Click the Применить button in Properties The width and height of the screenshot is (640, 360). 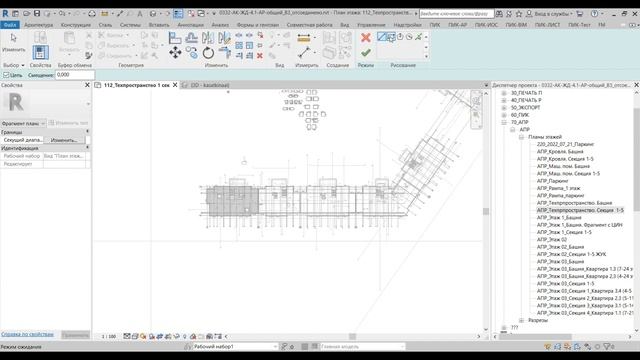tap(76, 335)
